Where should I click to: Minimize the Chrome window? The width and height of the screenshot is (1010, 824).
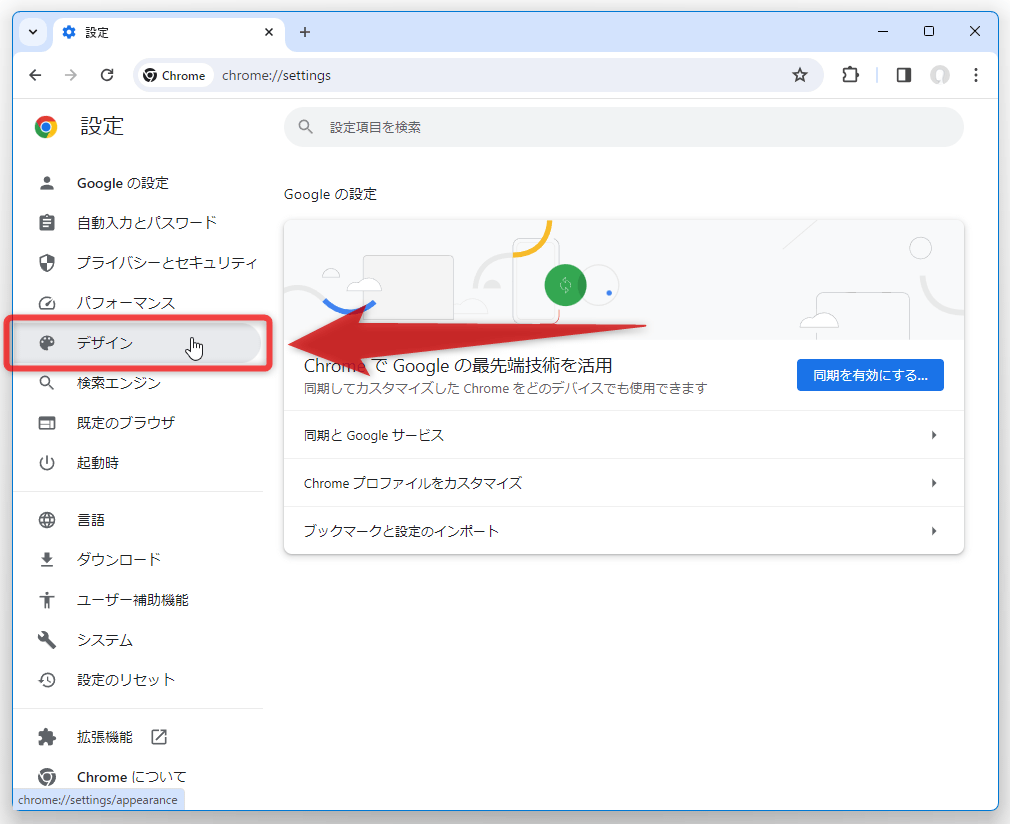(x=883, y=31)
